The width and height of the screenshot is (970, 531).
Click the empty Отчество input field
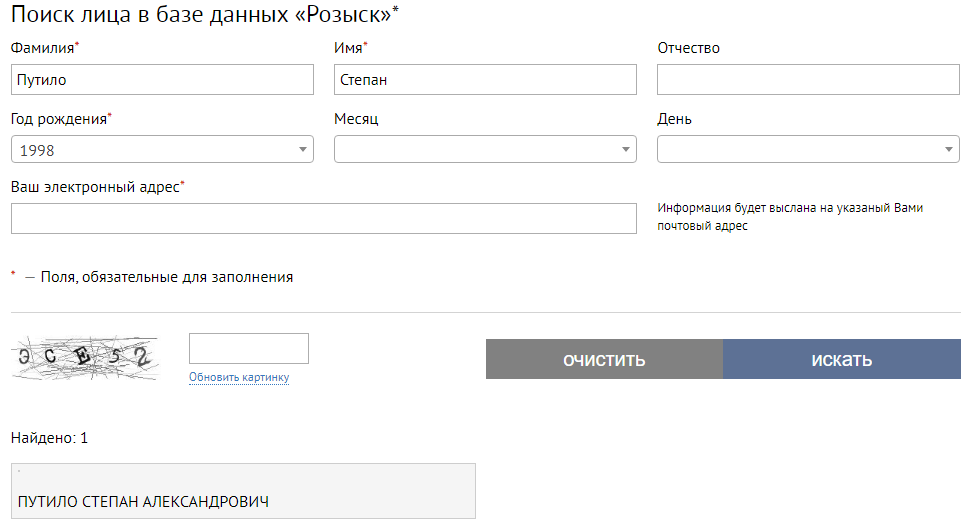pos(808,80)
